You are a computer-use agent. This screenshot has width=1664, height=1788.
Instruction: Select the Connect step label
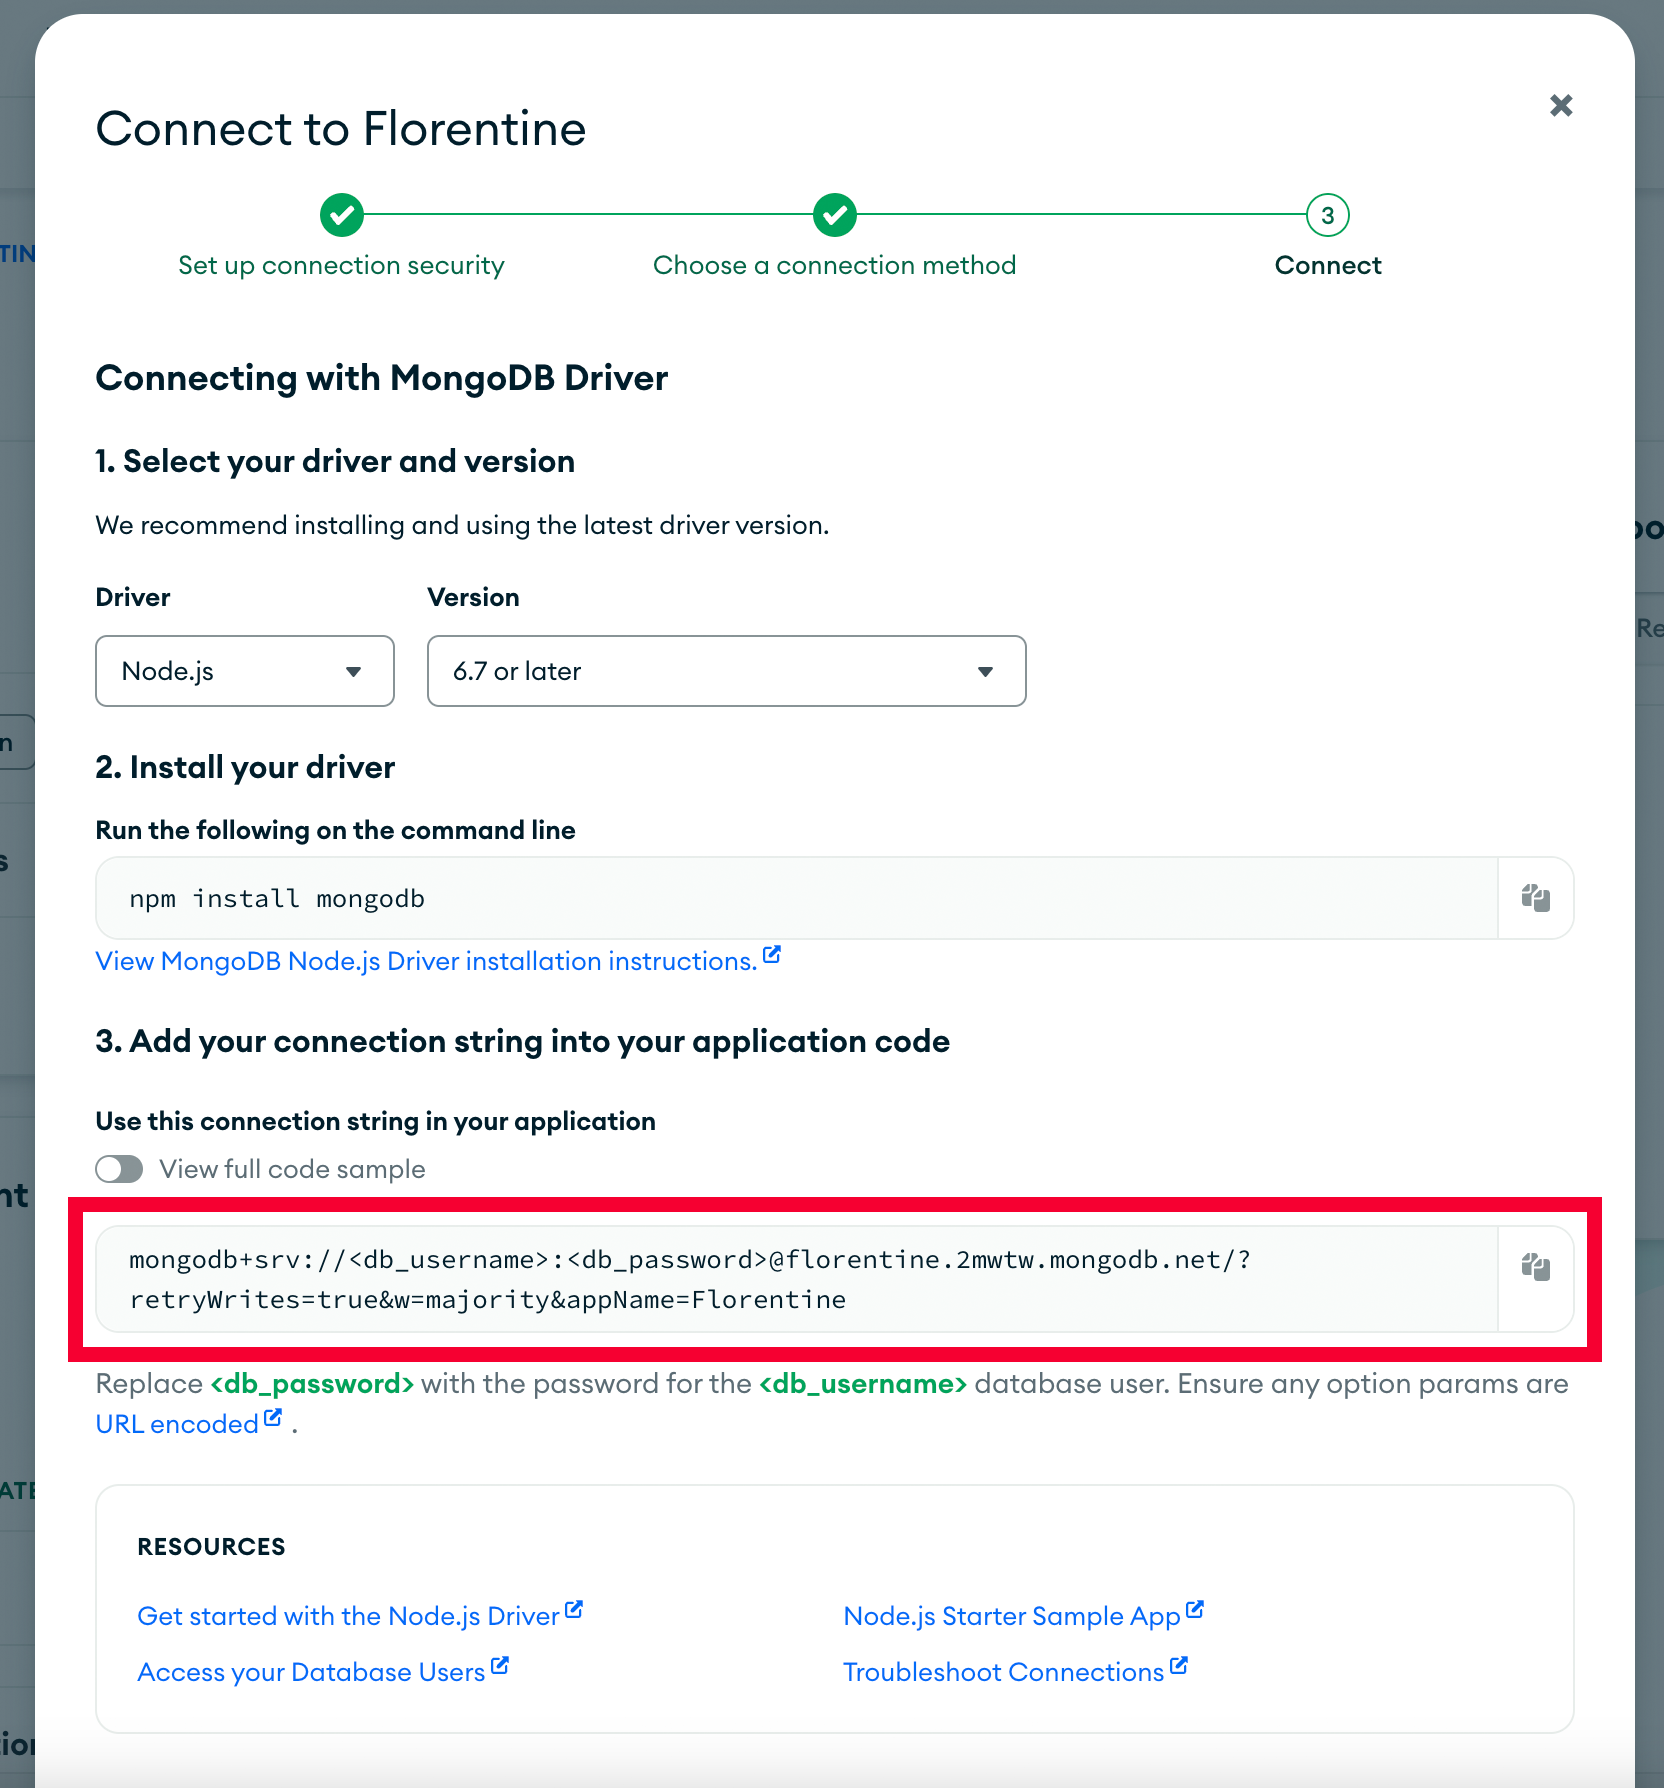(x=1328, y=265)
